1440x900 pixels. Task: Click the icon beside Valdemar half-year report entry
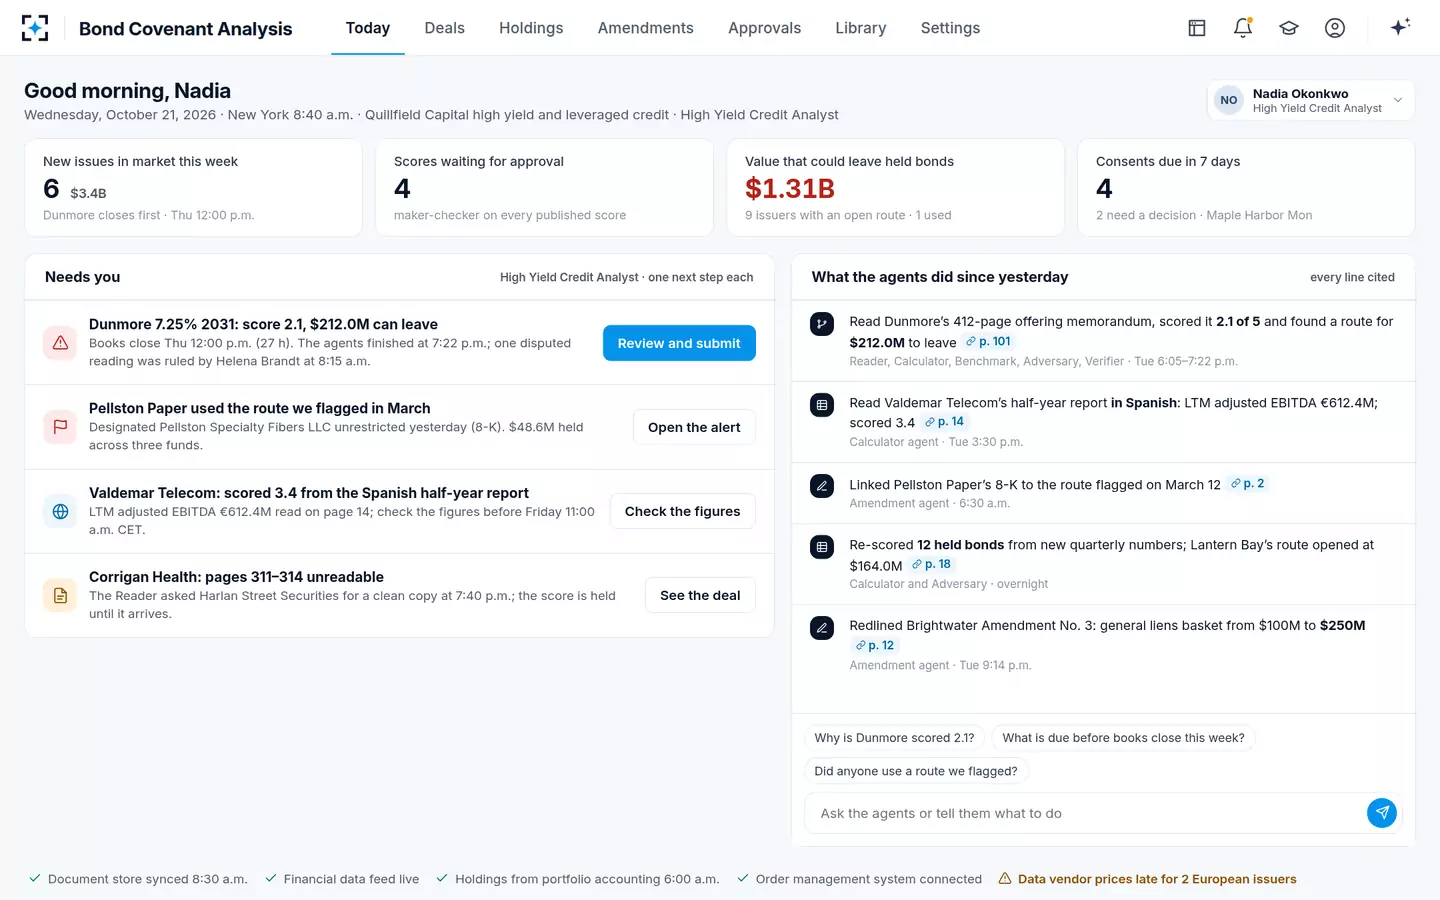pyautogui.click(x=822, y=405)
